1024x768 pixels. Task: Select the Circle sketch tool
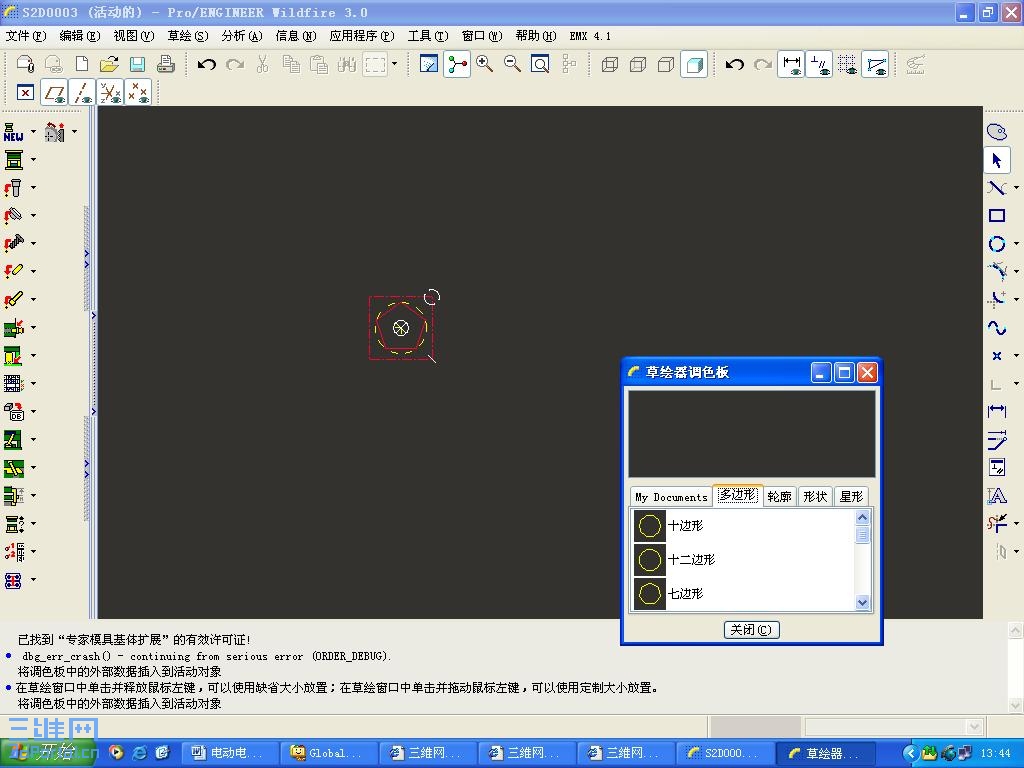[x=997, y=244]
